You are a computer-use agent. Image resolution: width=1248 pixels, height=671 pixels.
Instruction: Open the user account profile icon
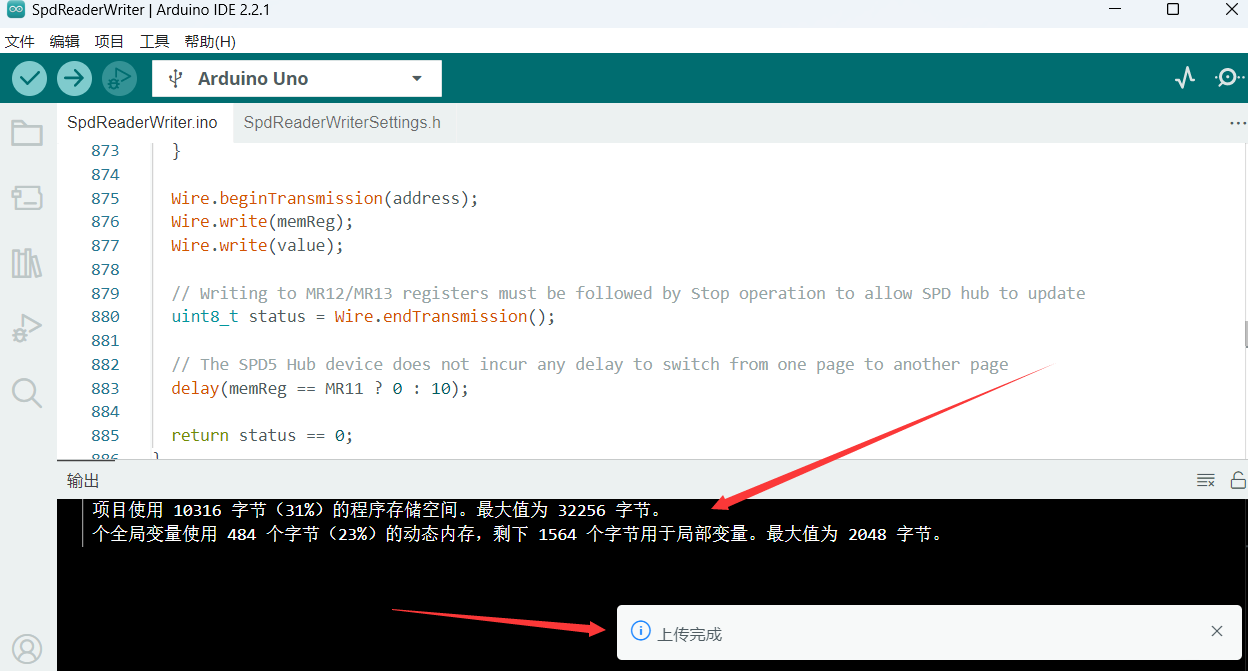pos(27,649)
